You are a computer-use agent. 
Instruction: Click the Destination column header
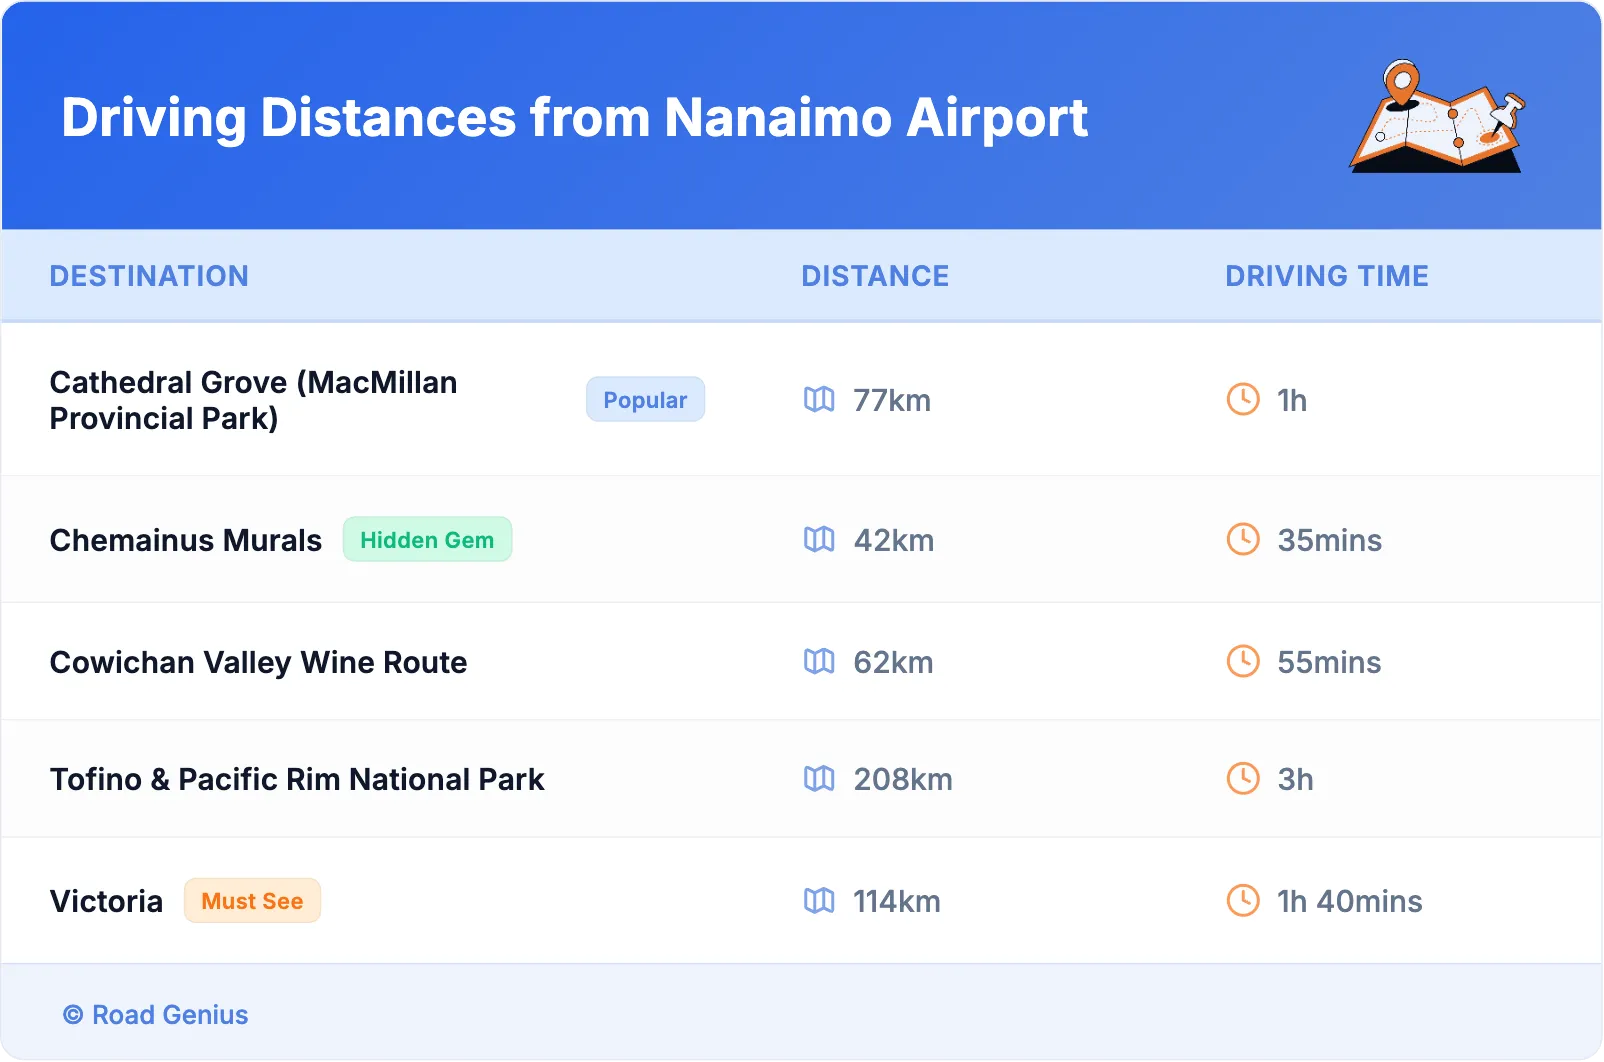pyautogui.click(x=149, y=276)
